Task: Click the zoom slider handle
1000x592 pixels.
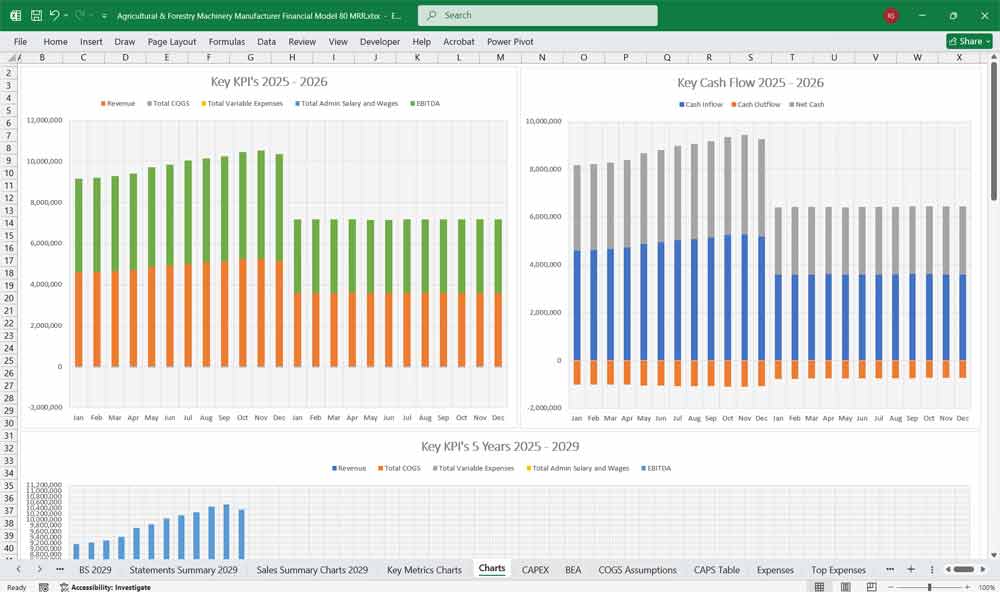Action: pyautogui.click(x=930, y=587)
